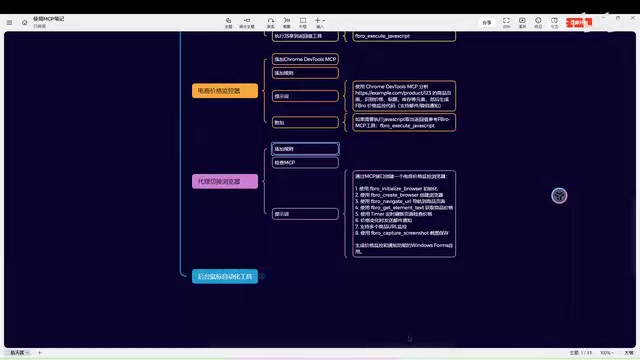
Task: Click the red upgrade button
Action: coord(578,22)
